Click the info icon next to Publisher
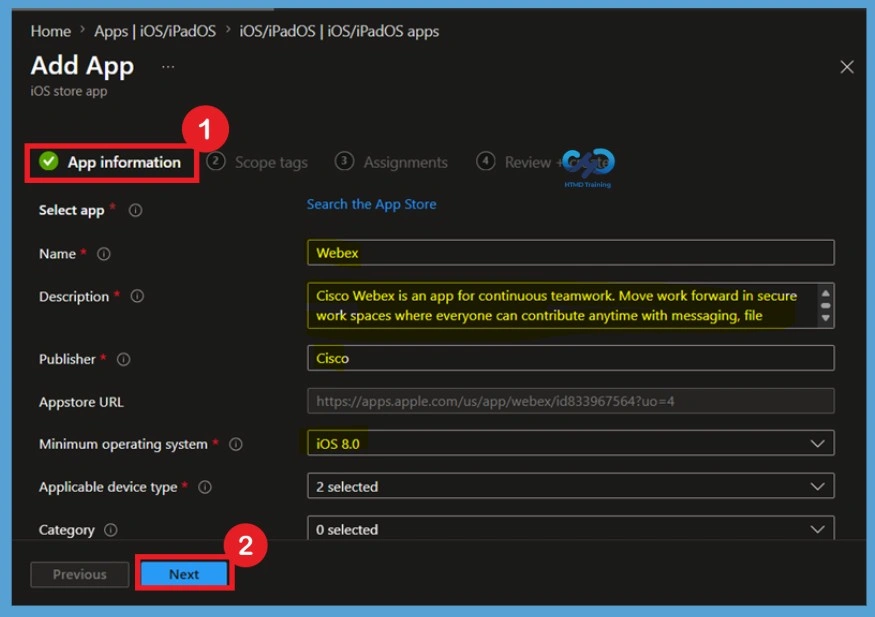 pyautogui.click(x=123, y=359)
